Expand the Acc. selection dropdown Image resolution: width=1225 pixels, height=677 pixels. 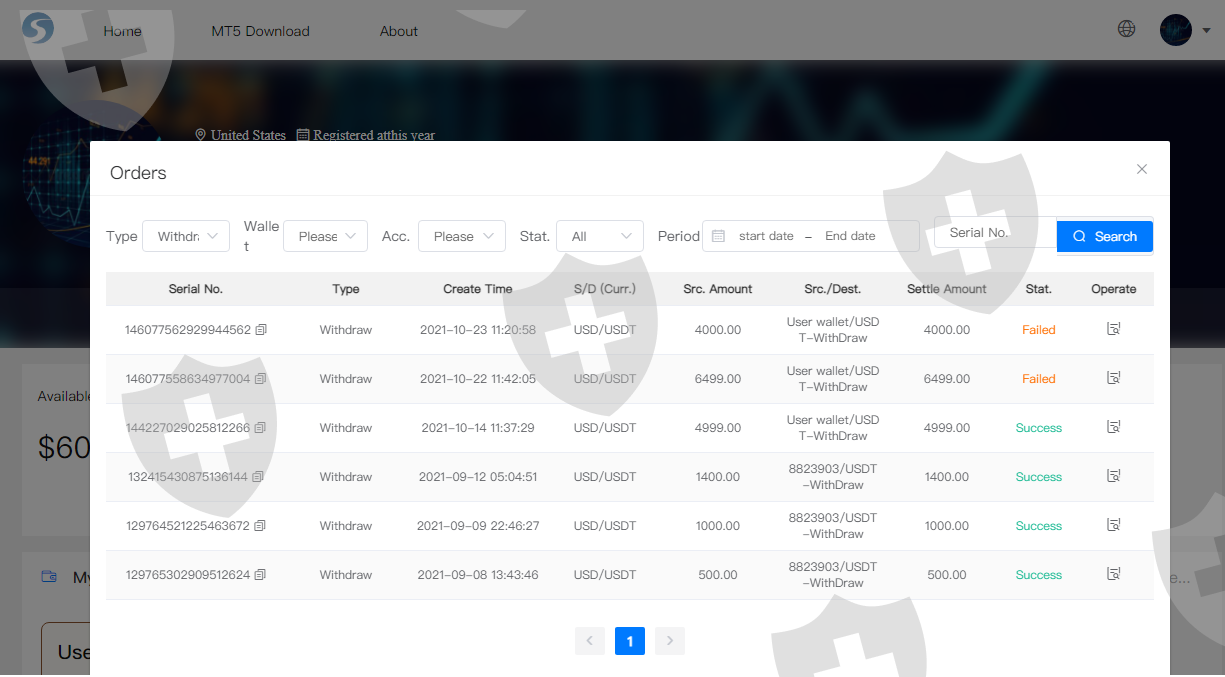(x=462, y=237)
